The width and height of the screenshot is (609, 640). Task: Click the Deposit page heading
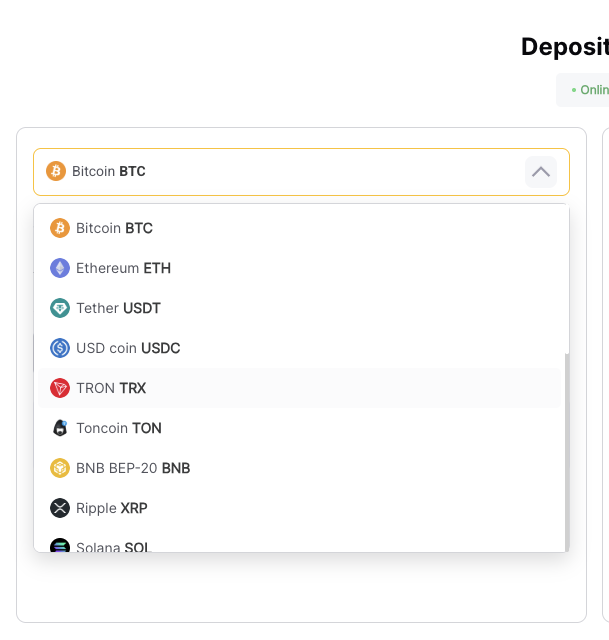(x=565, y=47)
